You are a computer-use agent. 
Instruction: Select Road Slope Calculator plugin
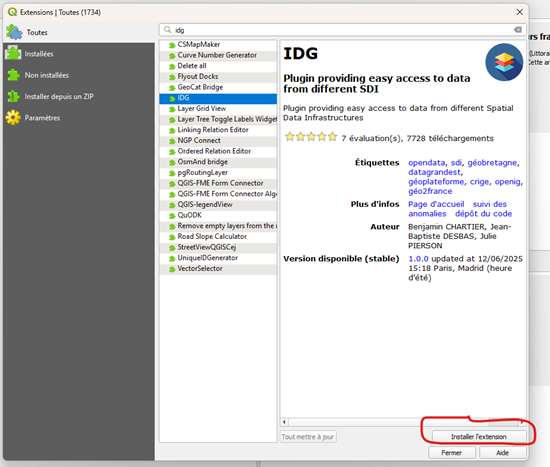tap(218, 236)
